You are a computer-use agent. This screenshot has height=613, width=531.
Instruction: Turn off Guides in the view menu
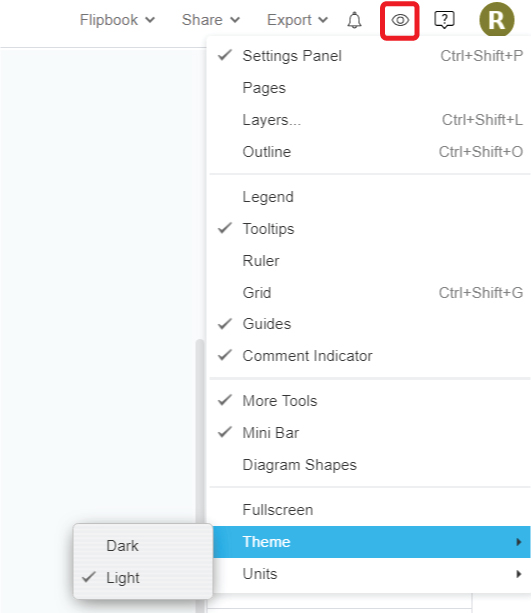pyautogui.click(x=370, y=324)
